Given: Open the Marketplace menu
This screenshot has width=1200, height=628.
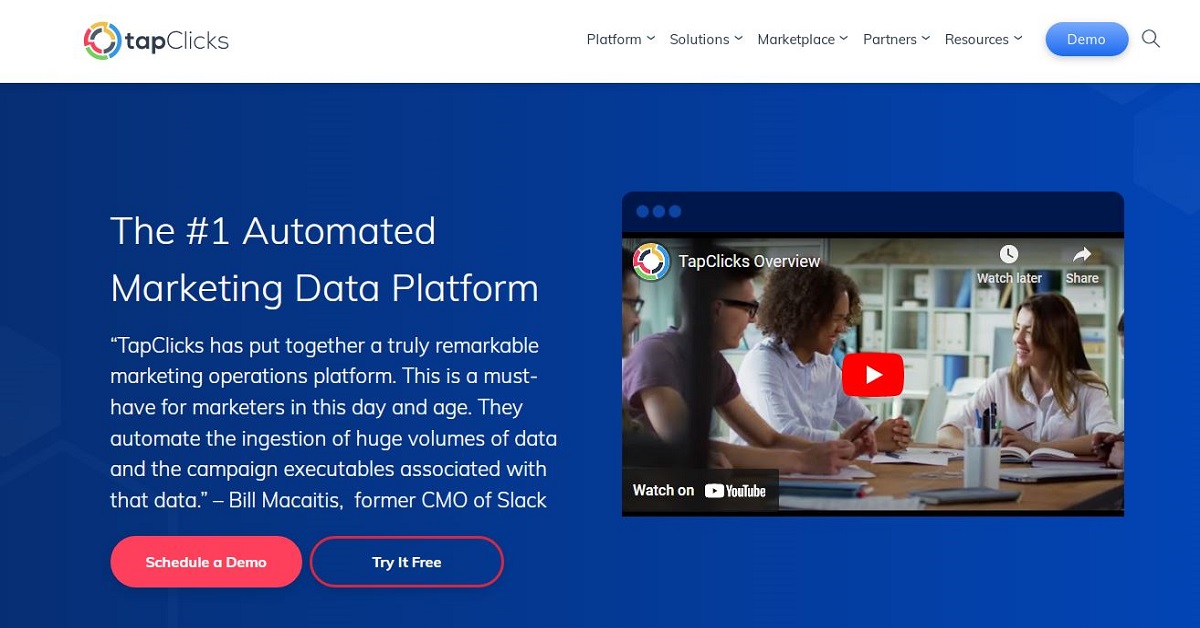Looking at the screenshot, I should pos(796,40).
